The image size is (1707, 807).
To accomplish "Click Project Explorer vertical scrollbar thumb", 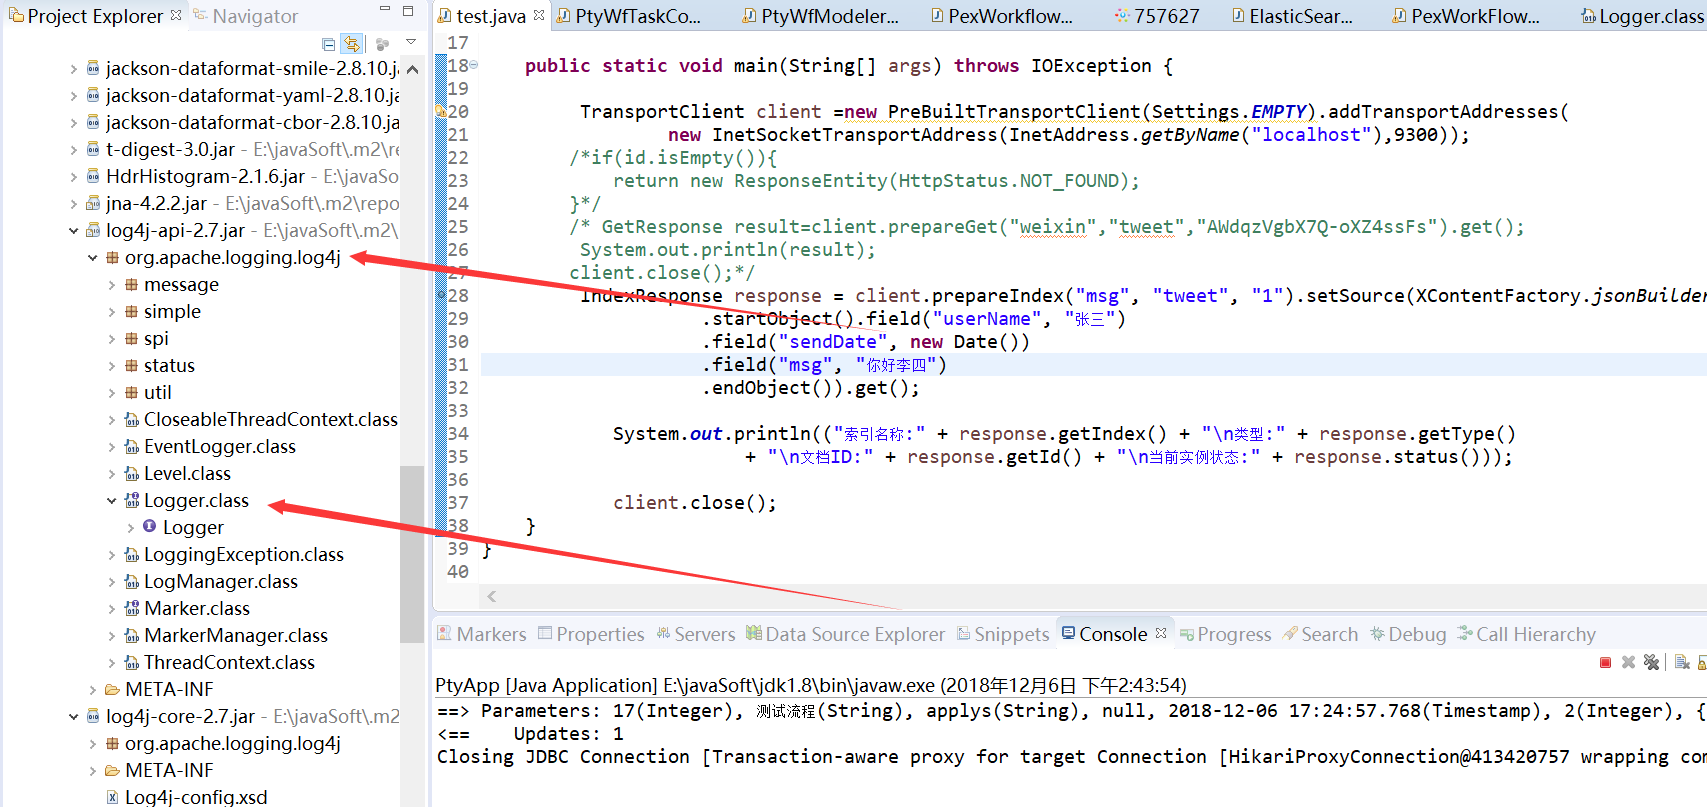I will pyautogui.click(x=412, y=553).
